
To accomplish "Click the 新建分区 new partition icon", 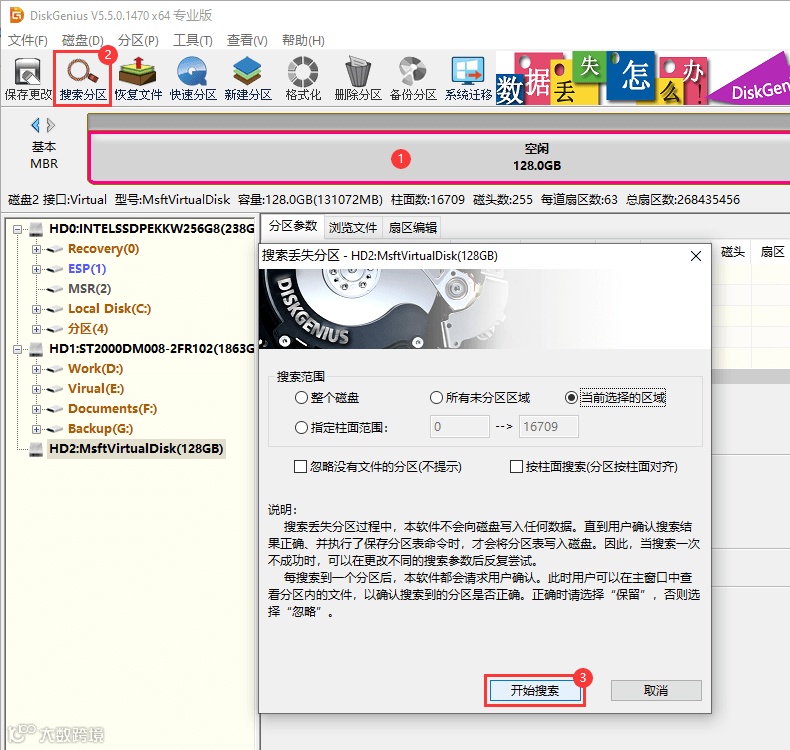I will coord(248,79).
